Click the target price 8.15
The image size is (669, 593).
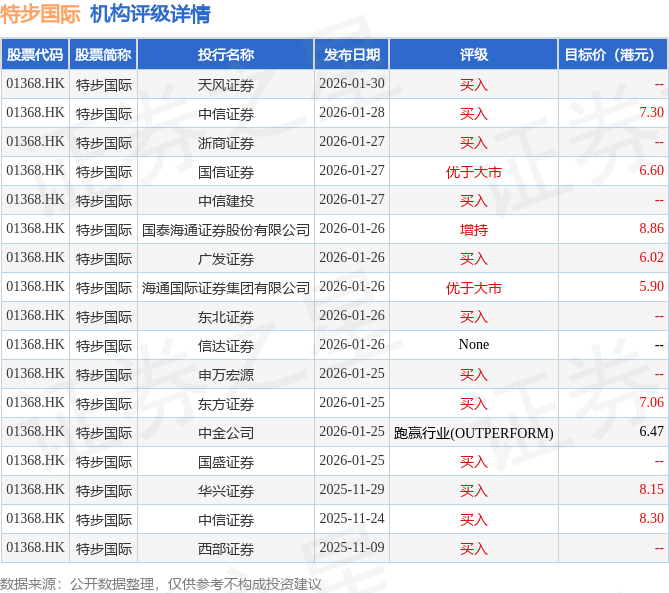tap(651, 490)
